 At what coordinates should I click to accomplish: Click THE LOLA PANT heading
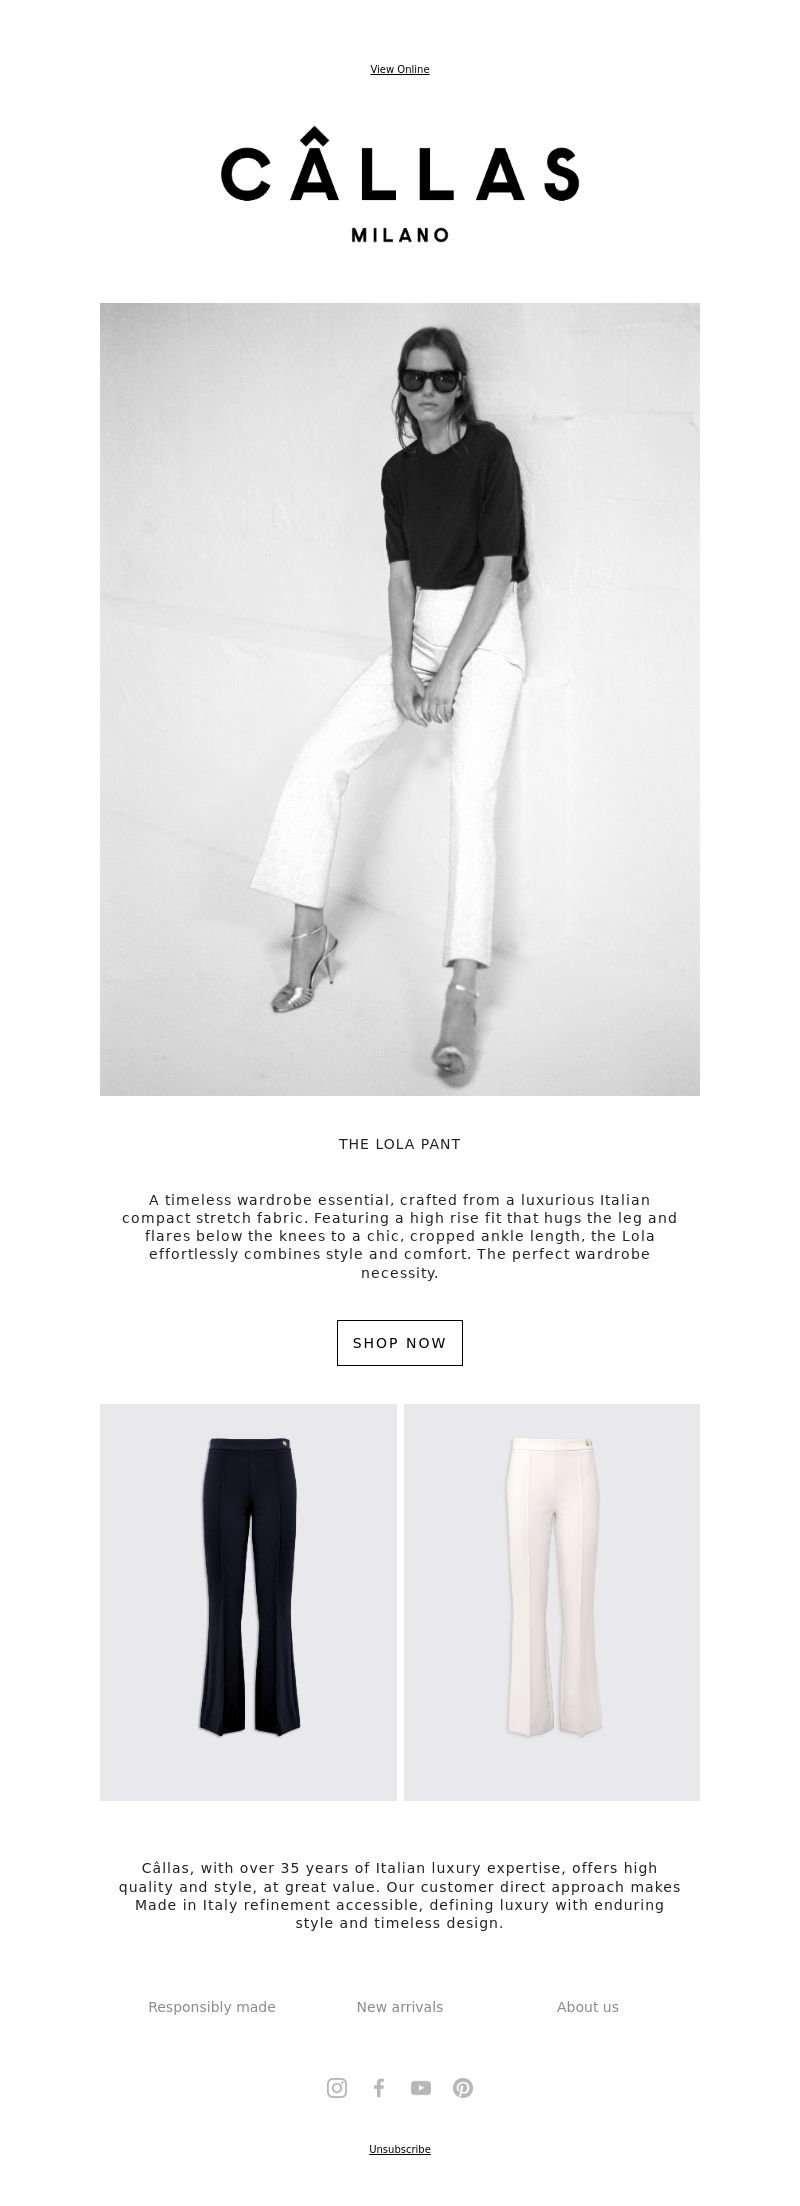[400, 1144]
